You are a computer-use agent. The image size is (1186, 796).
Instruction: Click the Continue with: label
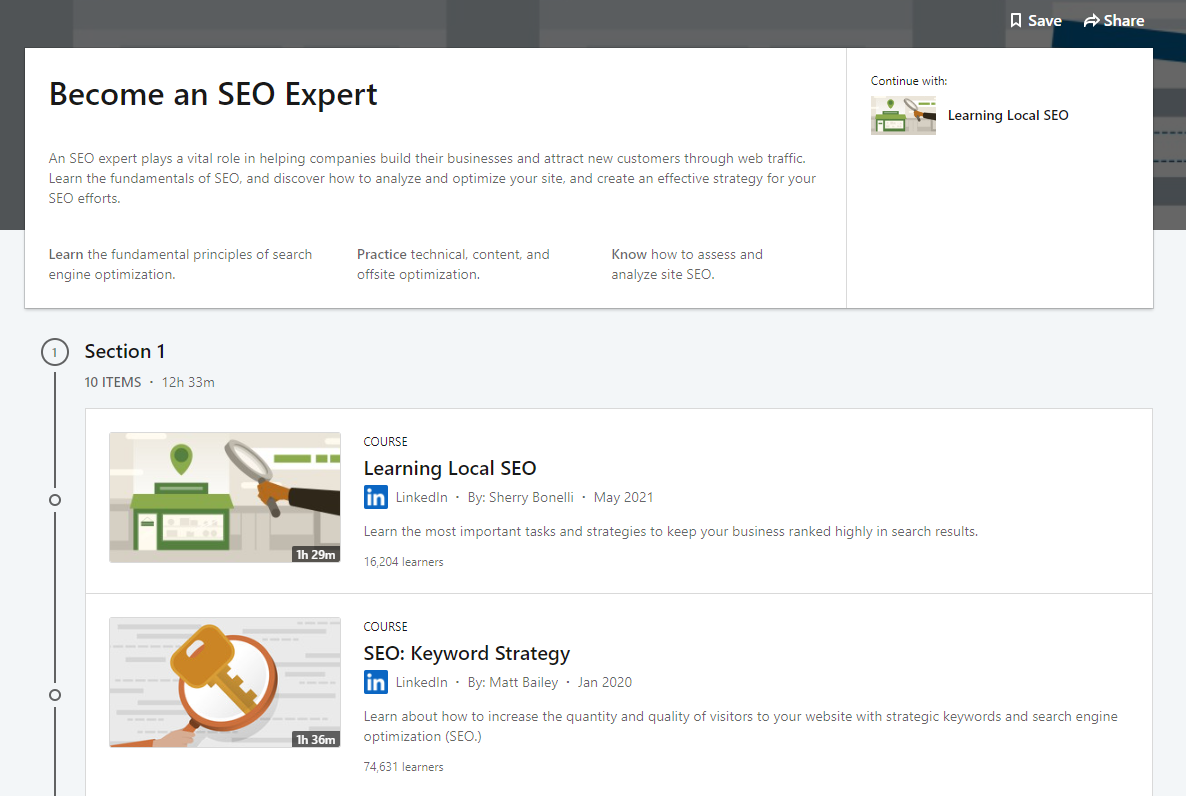click(x=908, y=81)
